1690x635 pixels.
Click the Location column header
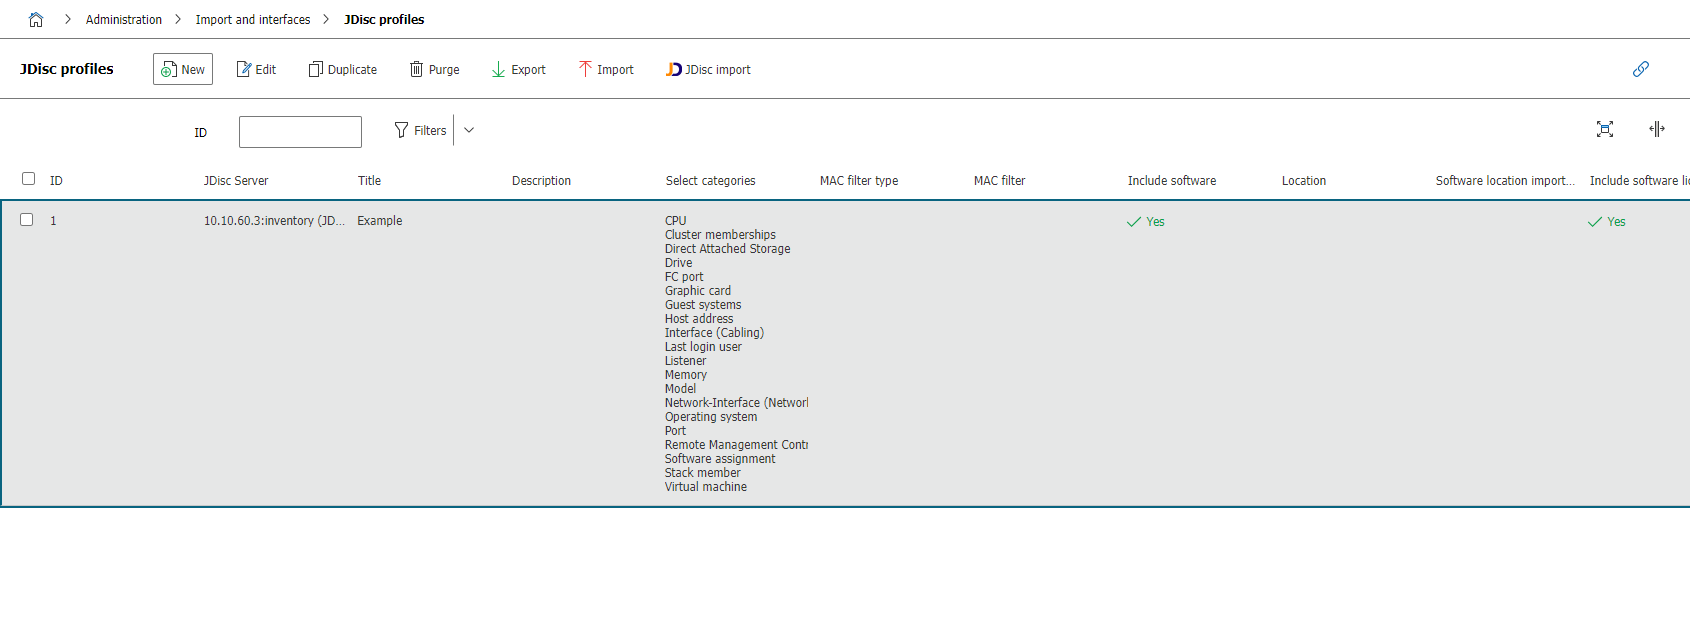point(1304,181)
